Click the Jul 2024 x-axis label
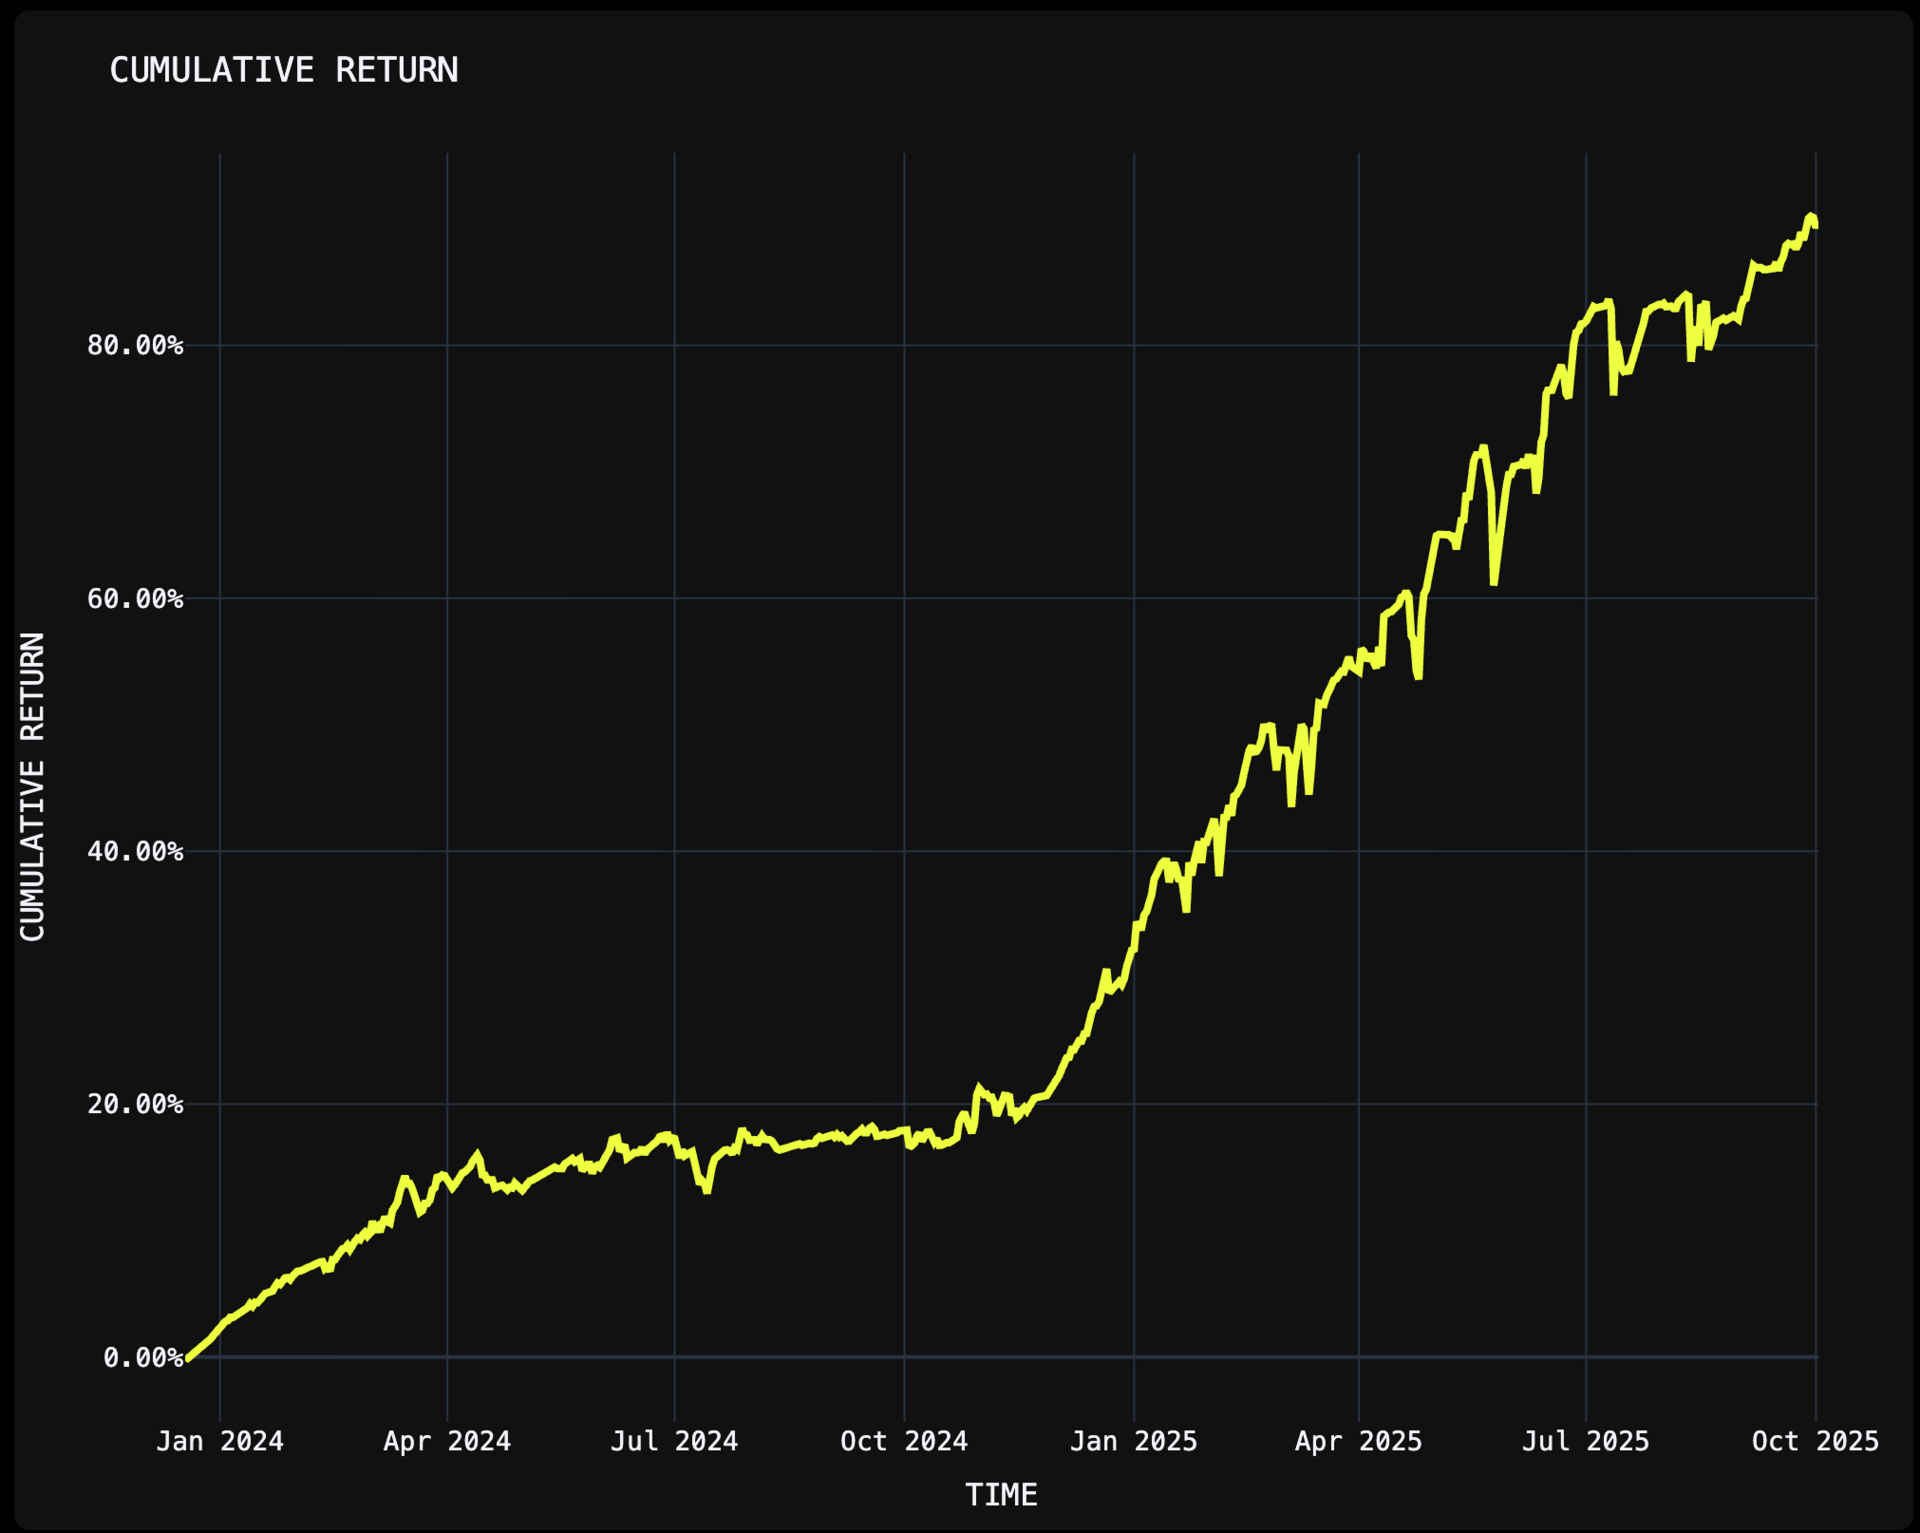Viewport: 1920px width, 1533px height. click(x=674, y=1441)
